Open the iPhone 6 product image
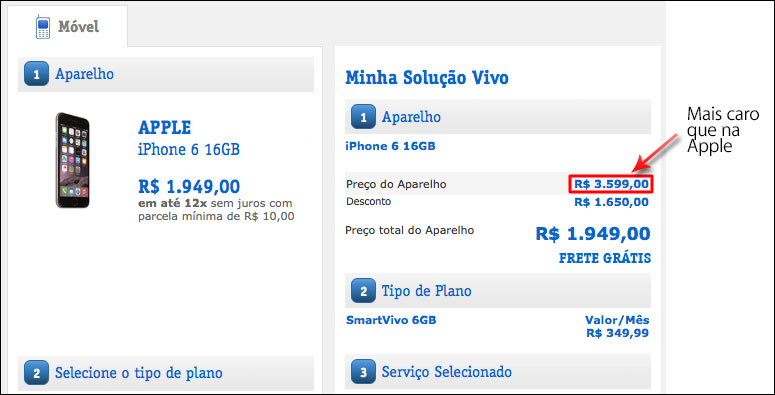 [x=73, y=160]
